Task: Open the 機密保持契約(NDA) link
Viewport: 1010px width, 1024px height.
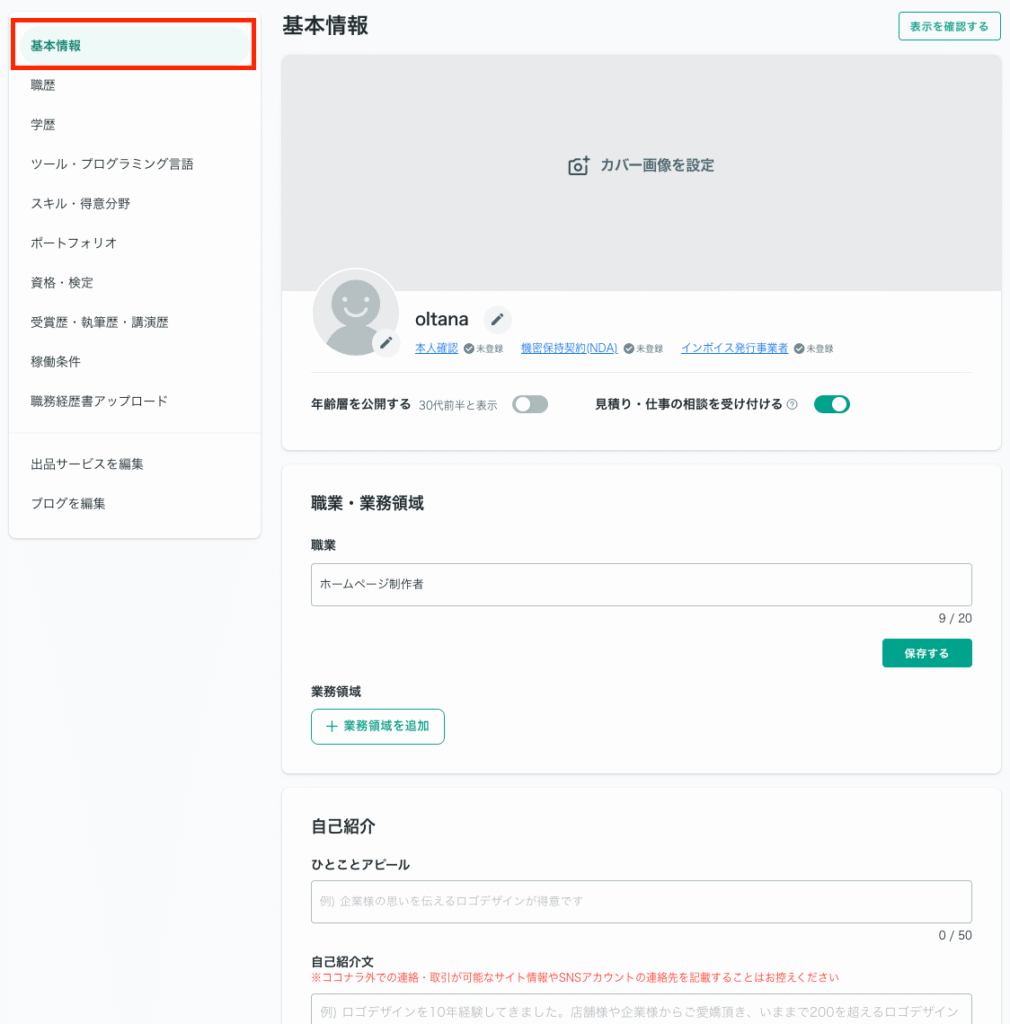Action: tap(569, 348)
